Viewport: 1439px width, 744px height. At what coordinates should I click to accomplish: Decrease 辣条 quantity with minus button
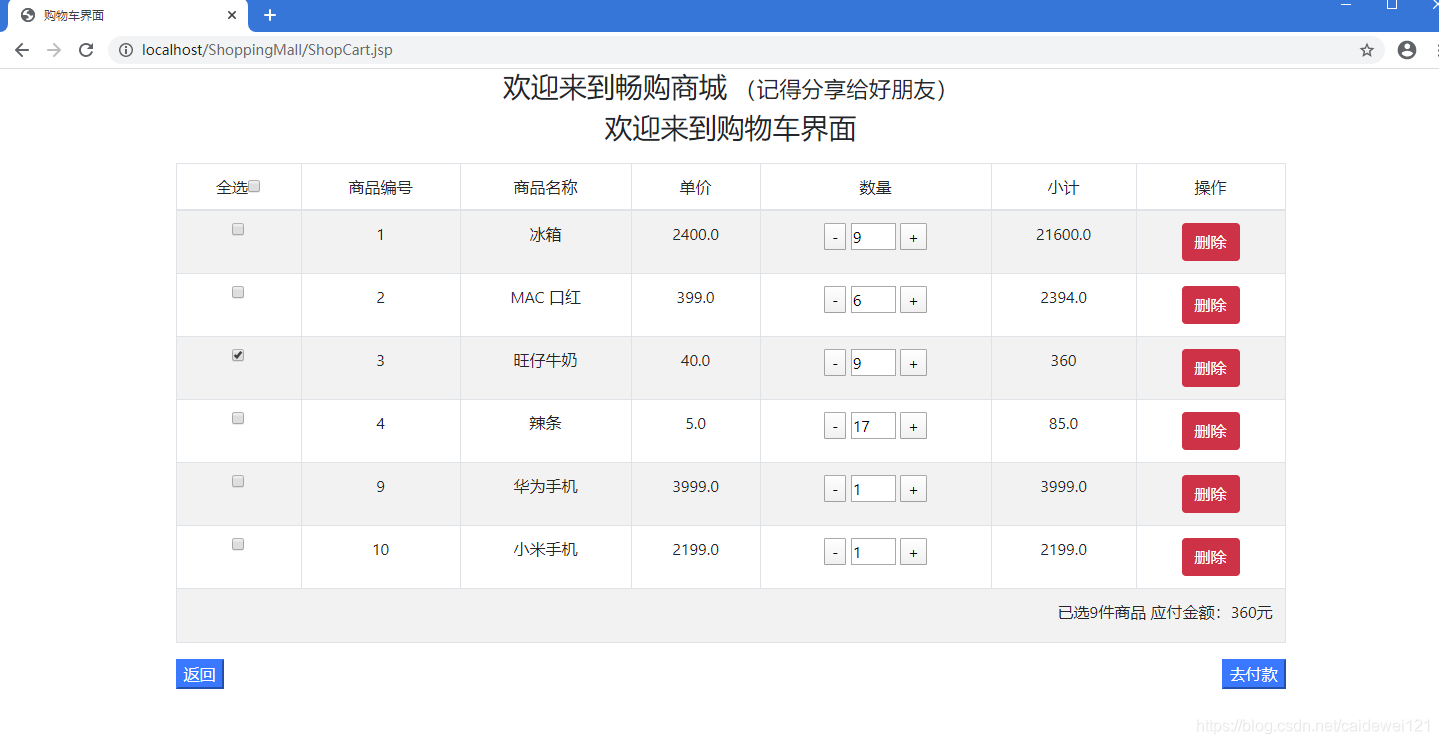pos(835,426)
